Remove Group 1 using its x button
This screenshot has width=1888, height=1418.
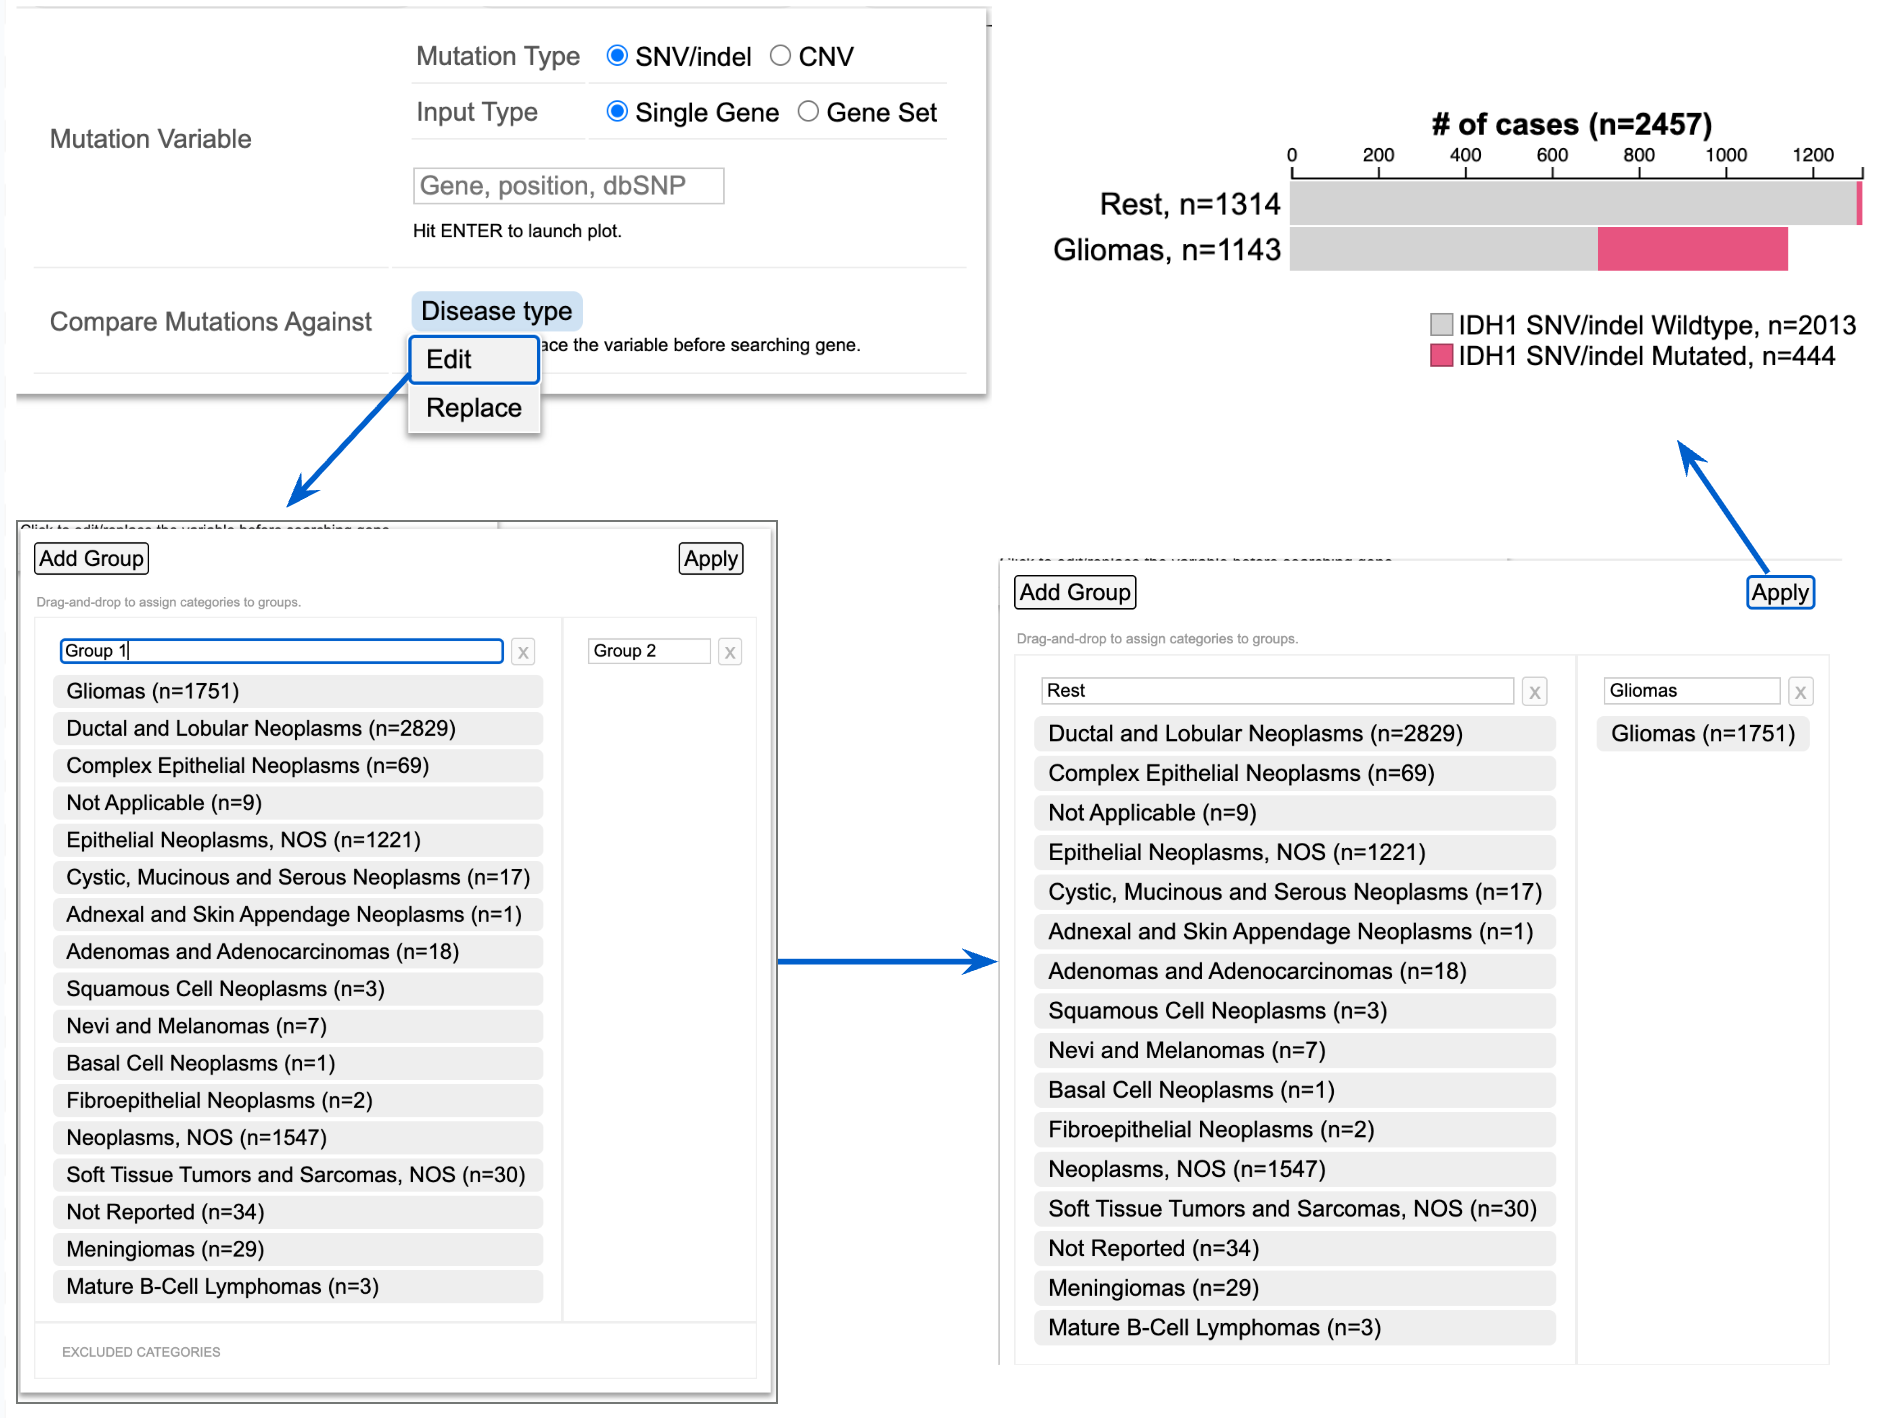coord(522,652)
